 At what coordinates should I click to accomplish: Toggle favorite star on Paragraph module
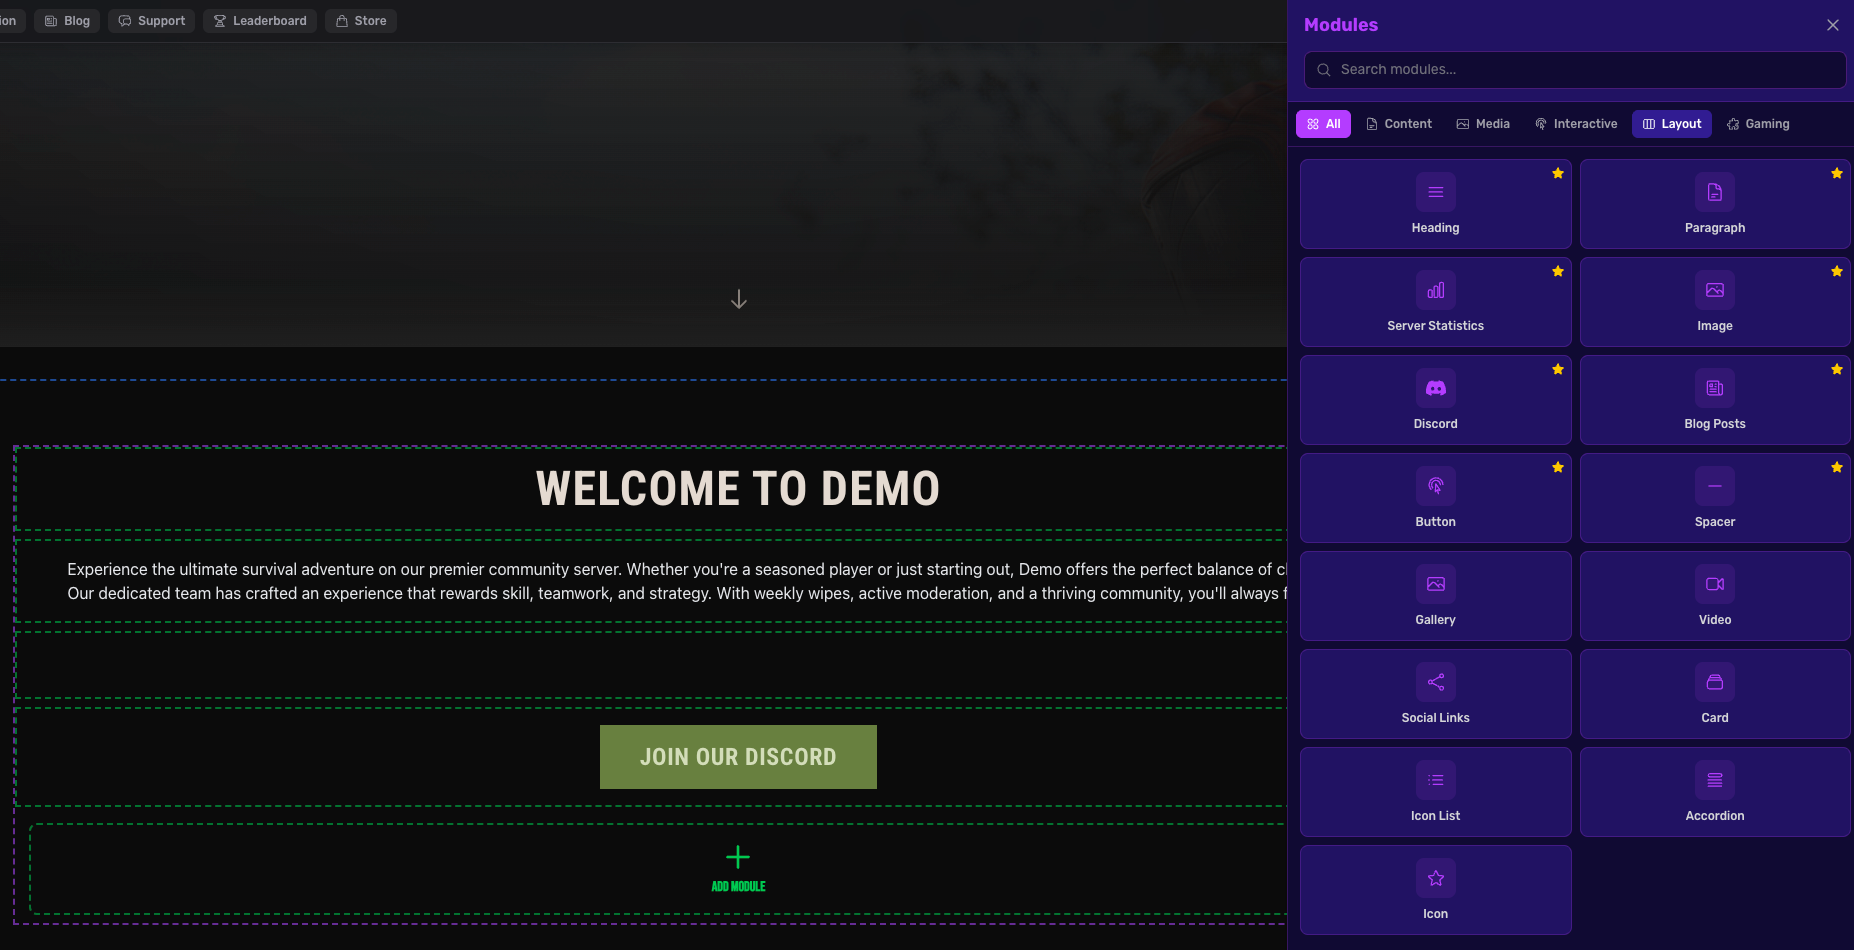1836,174
